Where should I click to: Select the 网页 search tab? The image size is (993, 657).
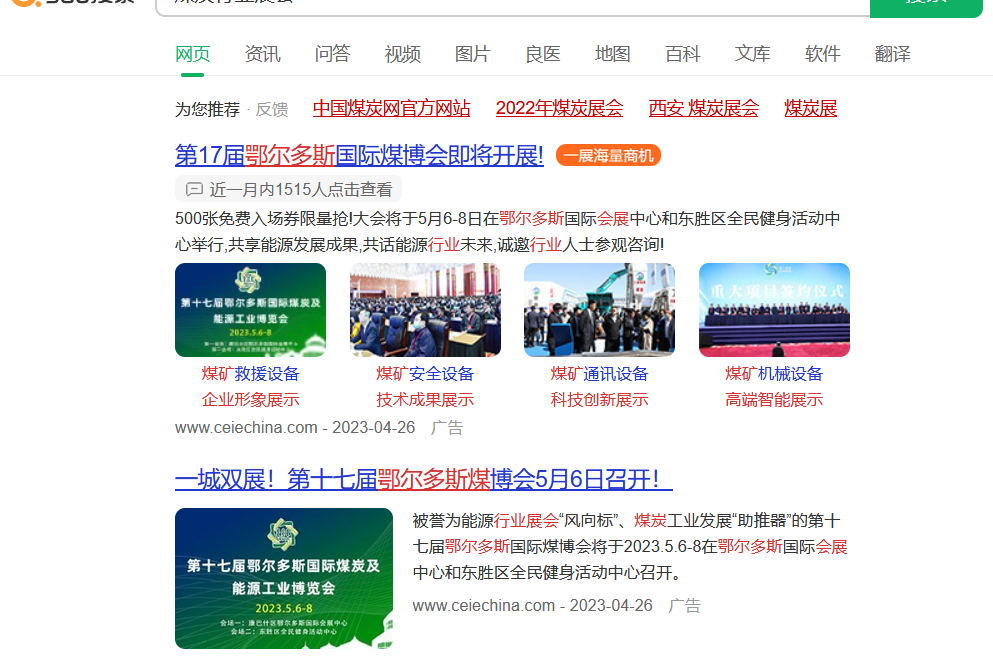[x=193, y=54]
